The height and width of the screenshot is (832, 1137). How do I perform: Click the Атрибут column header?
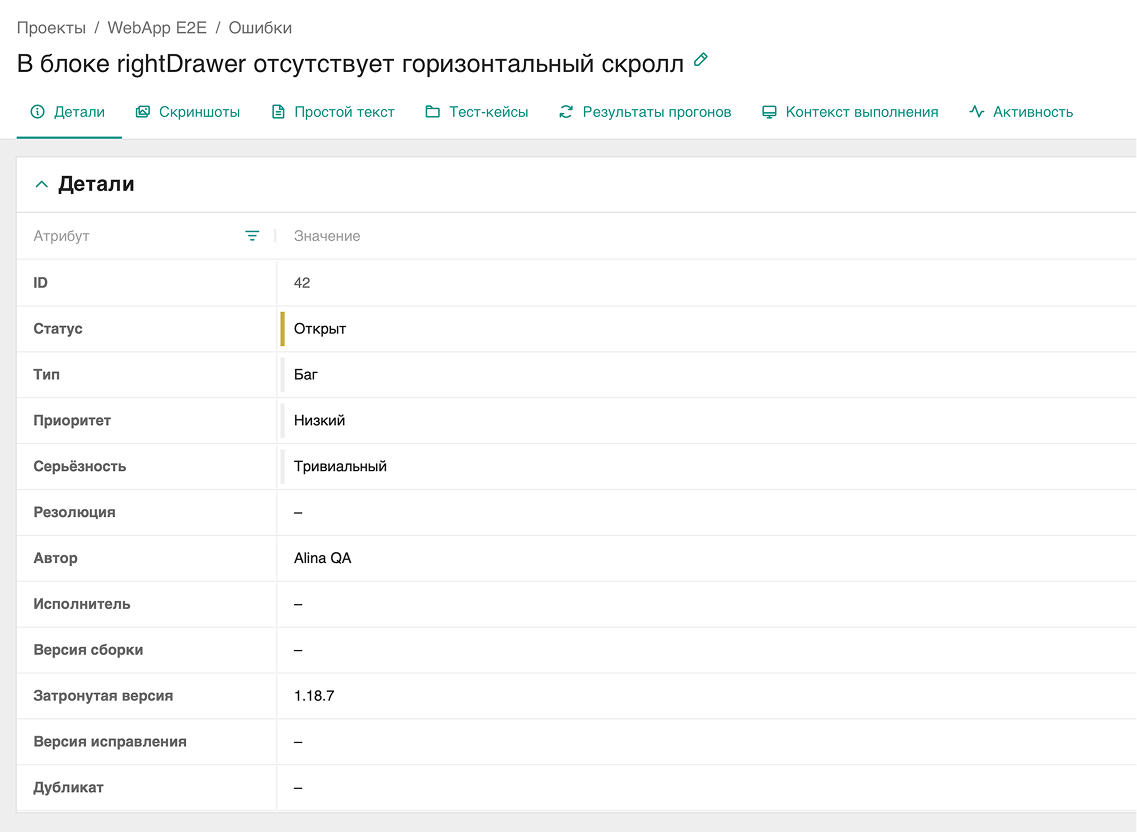[62, 236]
